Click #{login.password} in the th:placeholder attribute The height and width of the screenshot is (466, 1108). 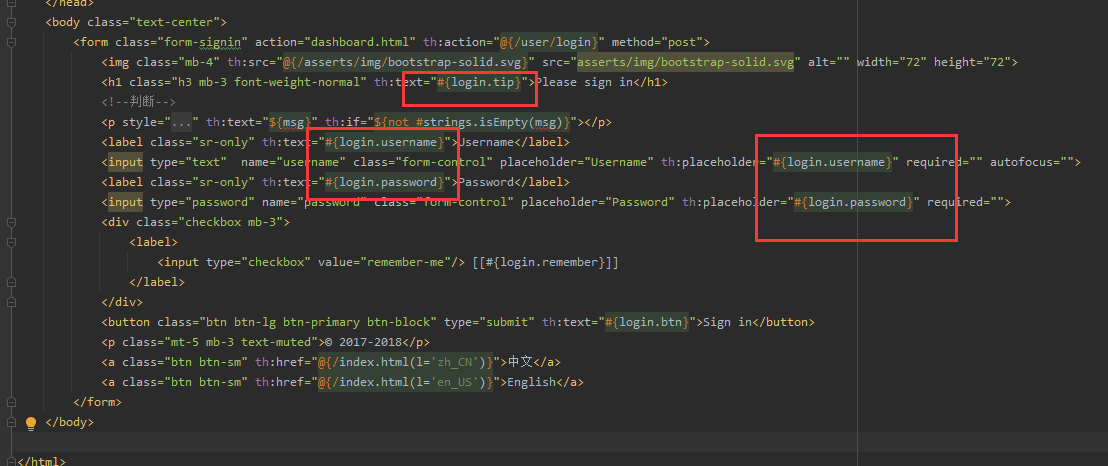click(x=853, y=202)
